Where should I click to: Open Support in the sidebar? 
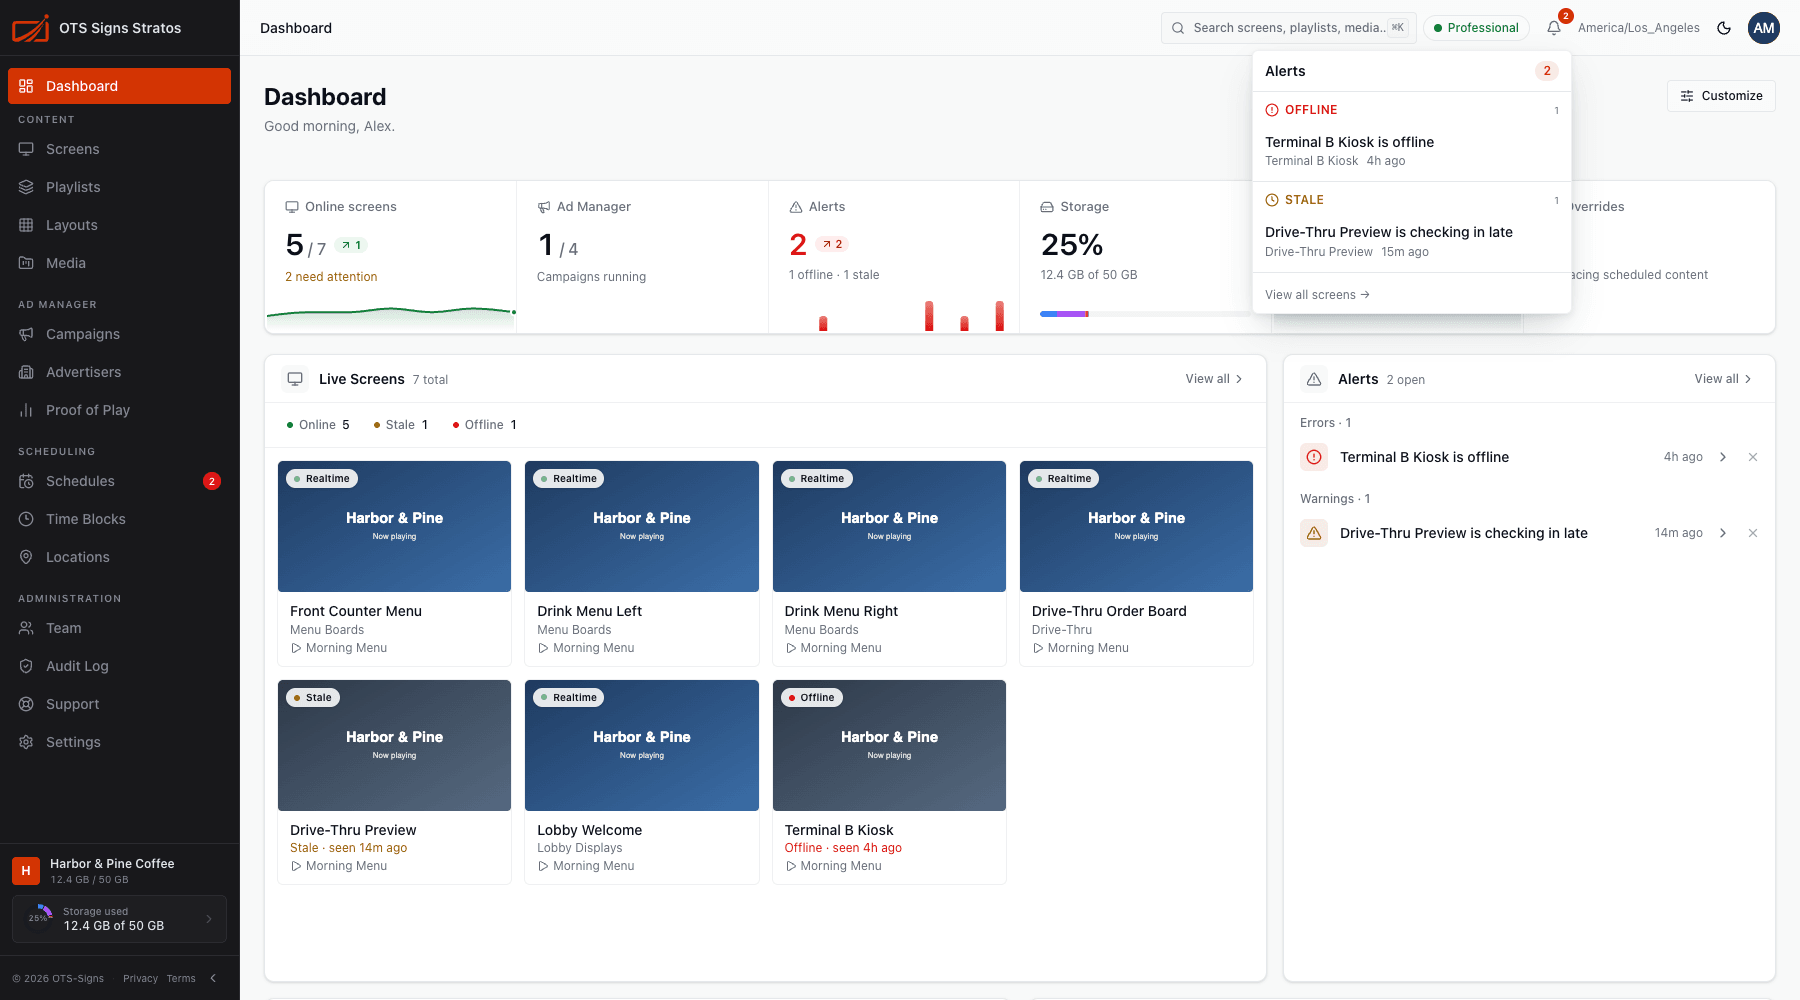coord(119,704)
